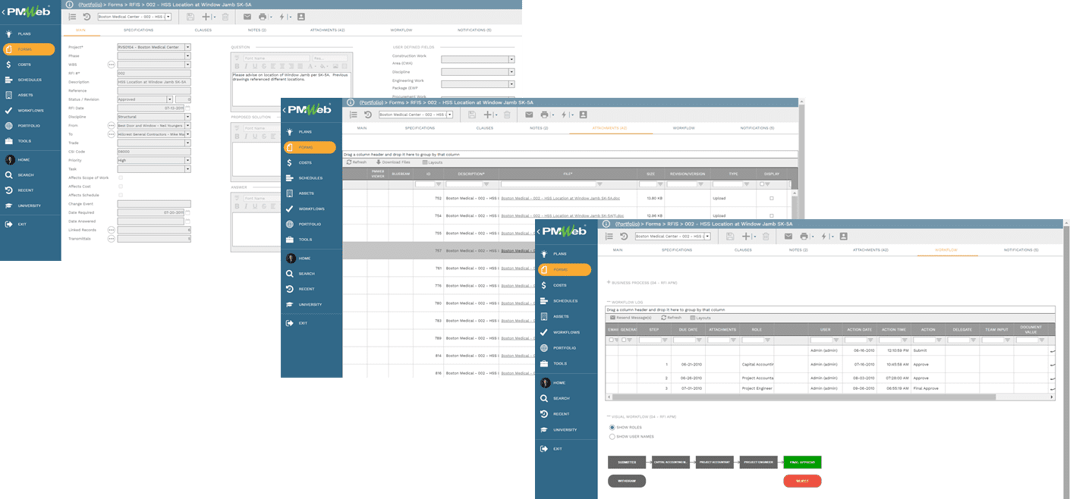1070x499 pixels.
Task: Expand the Project dropdown for Boston Medical Center
Action: (x=187, y=47)
